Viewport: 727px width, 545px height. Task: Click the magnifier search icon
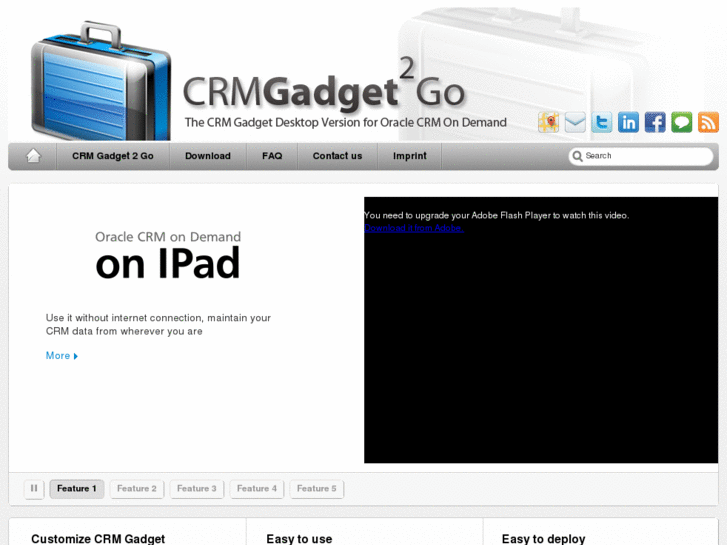click(x=577, y=156)
